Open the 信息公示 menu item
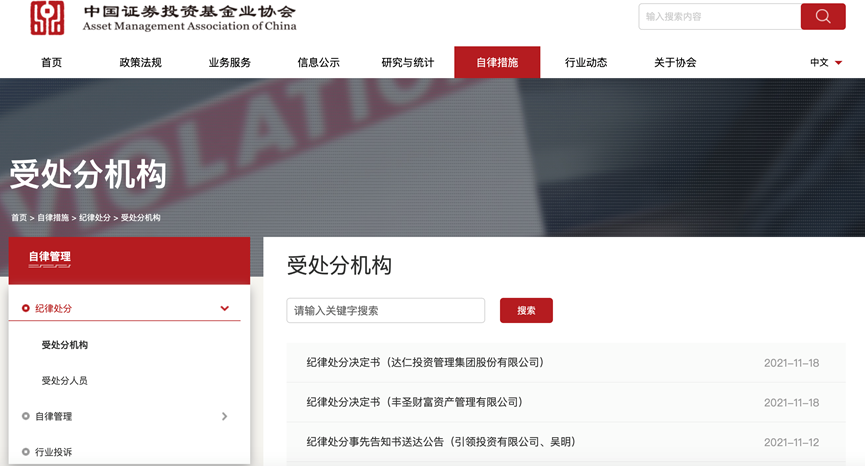This screenshot has width=865, height=466. click(x=318, y=62)
